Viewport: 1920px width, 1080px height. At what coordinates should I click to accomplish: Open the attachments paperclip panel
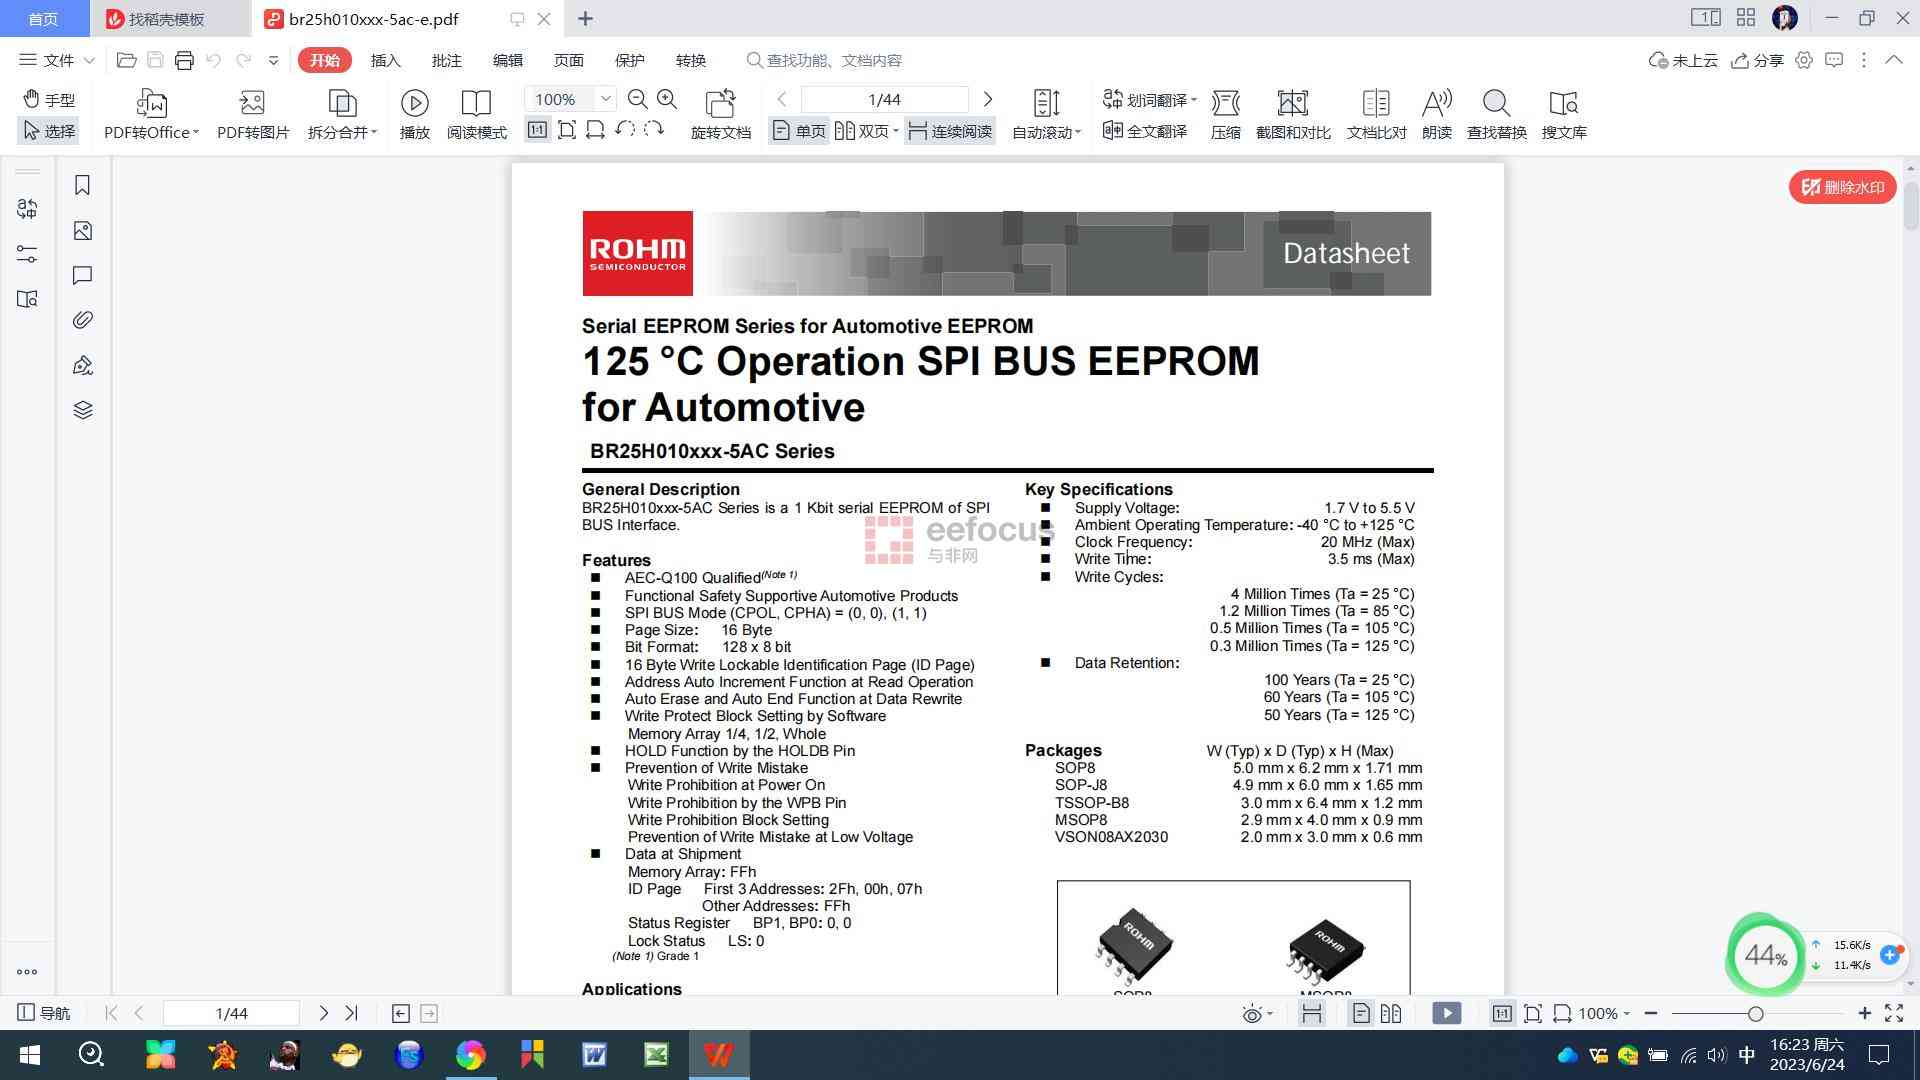tap(83, 320)
